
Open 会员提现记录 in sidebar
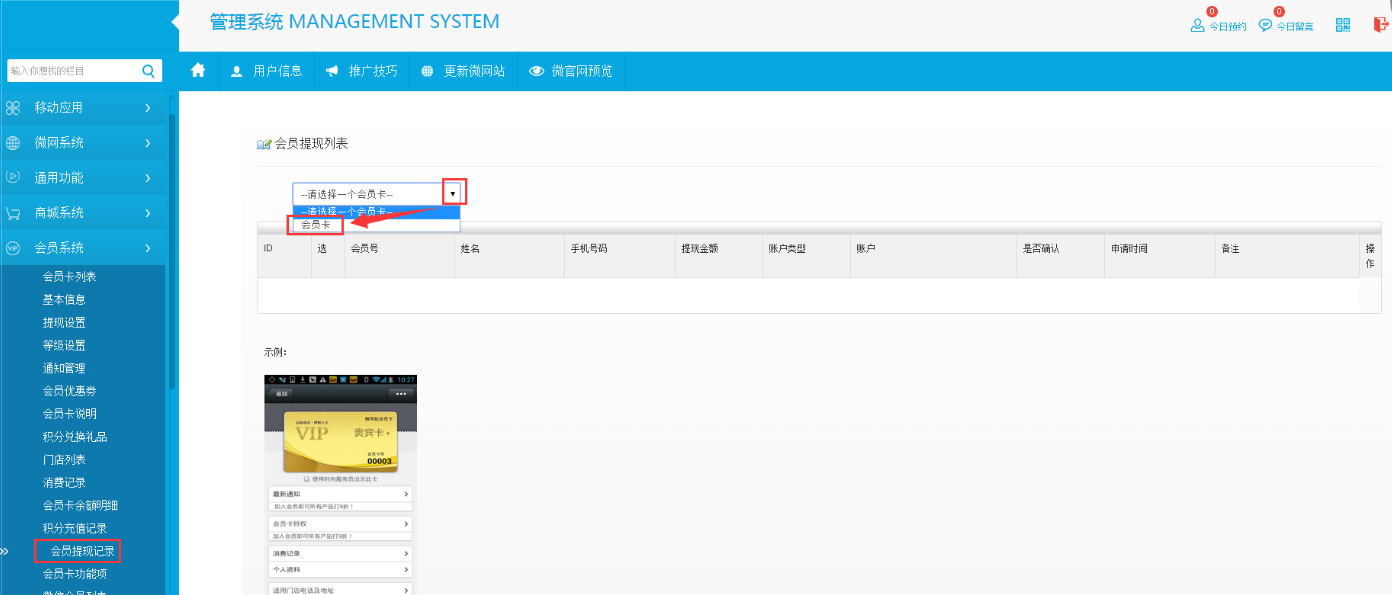point(82,551)
